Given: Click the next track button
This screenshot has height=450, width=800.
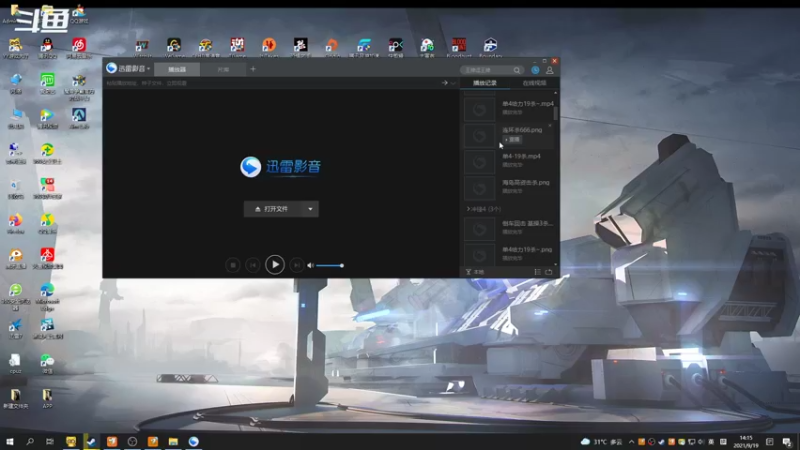Looking at the screenshot, I should pos(296,265).
